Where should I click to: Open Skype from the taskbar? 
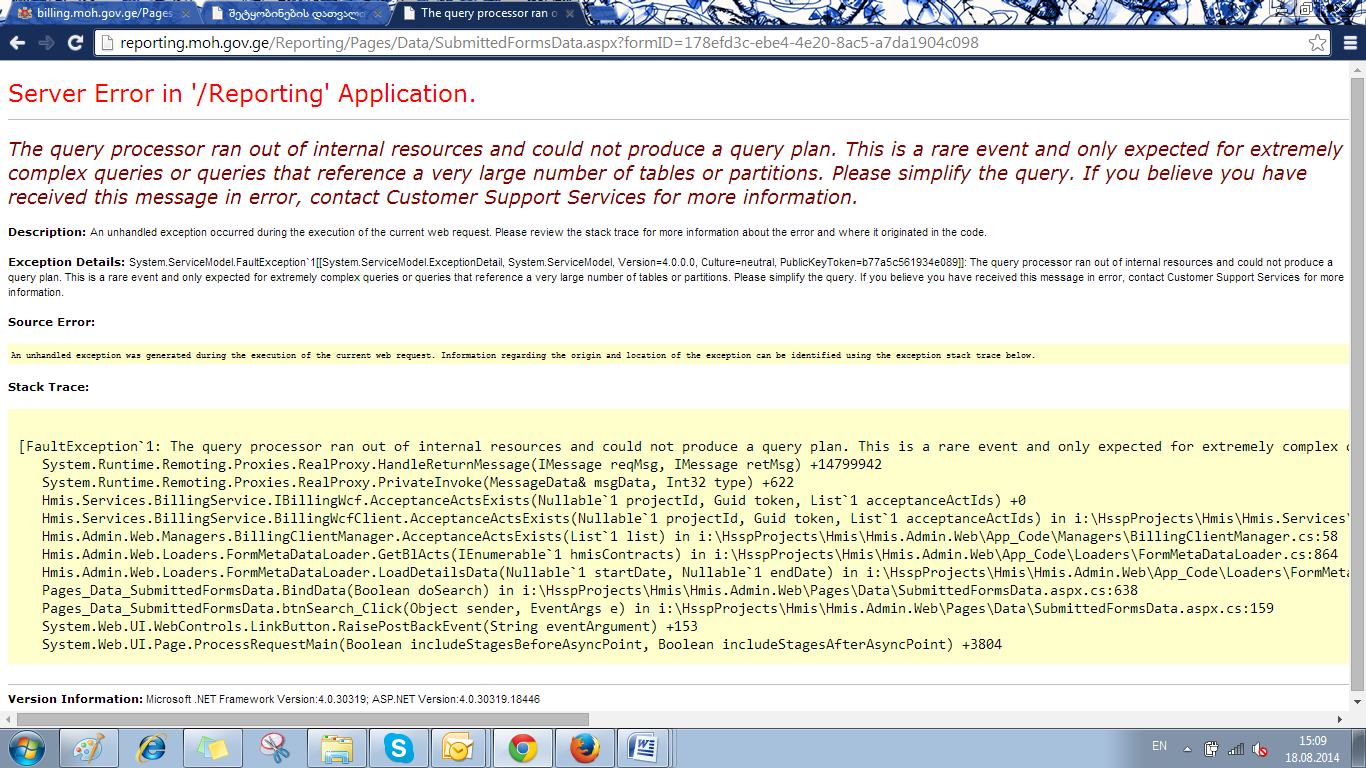pyautogui.click(x=399, y=748)
